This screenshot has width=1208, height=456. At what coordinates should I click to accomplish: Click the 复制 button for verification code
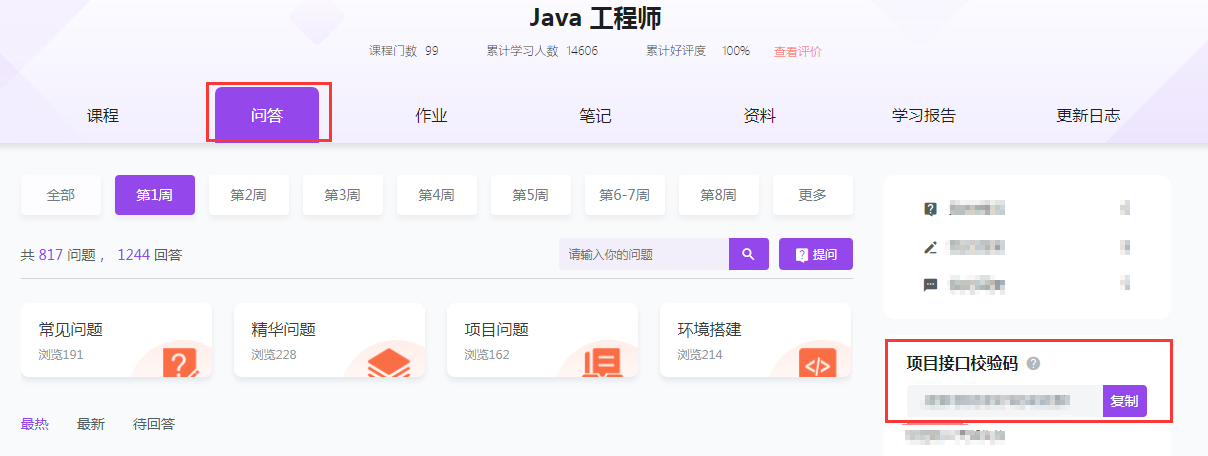click(1125, 401)
